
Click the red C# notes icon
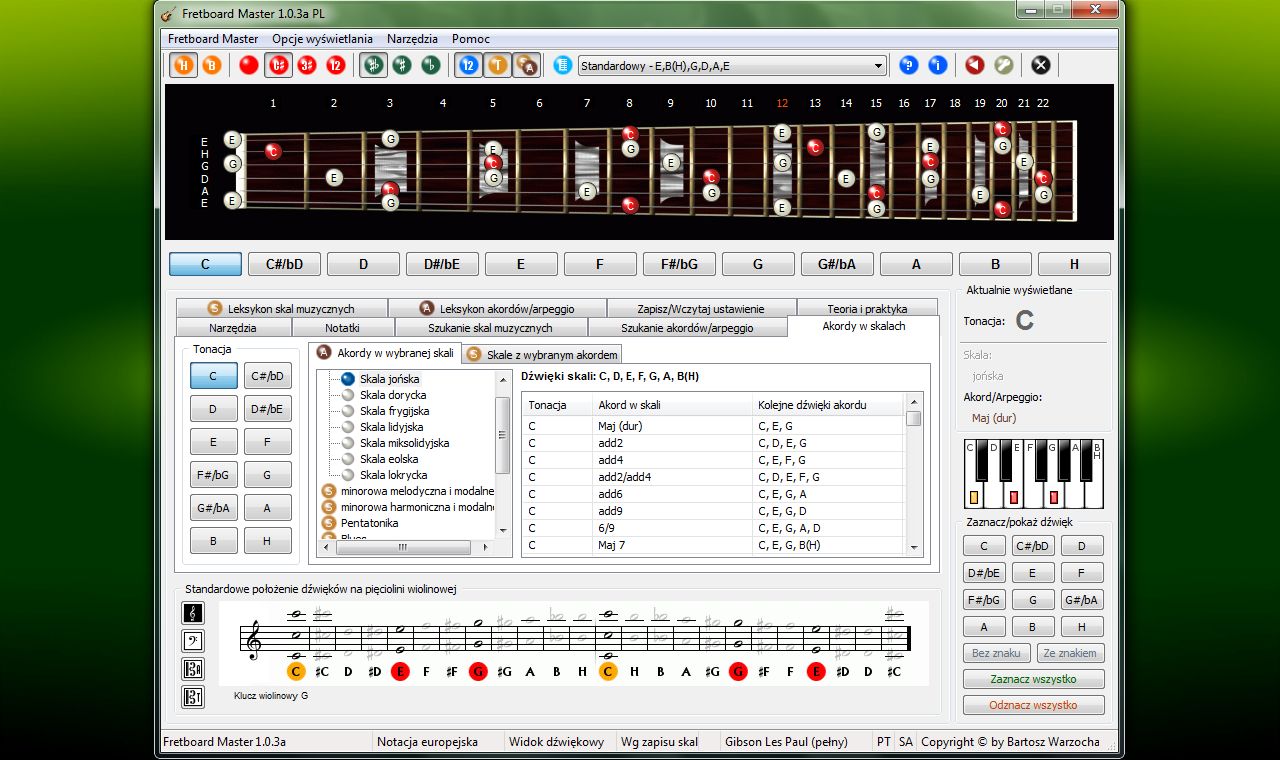[x=279, y=65]
